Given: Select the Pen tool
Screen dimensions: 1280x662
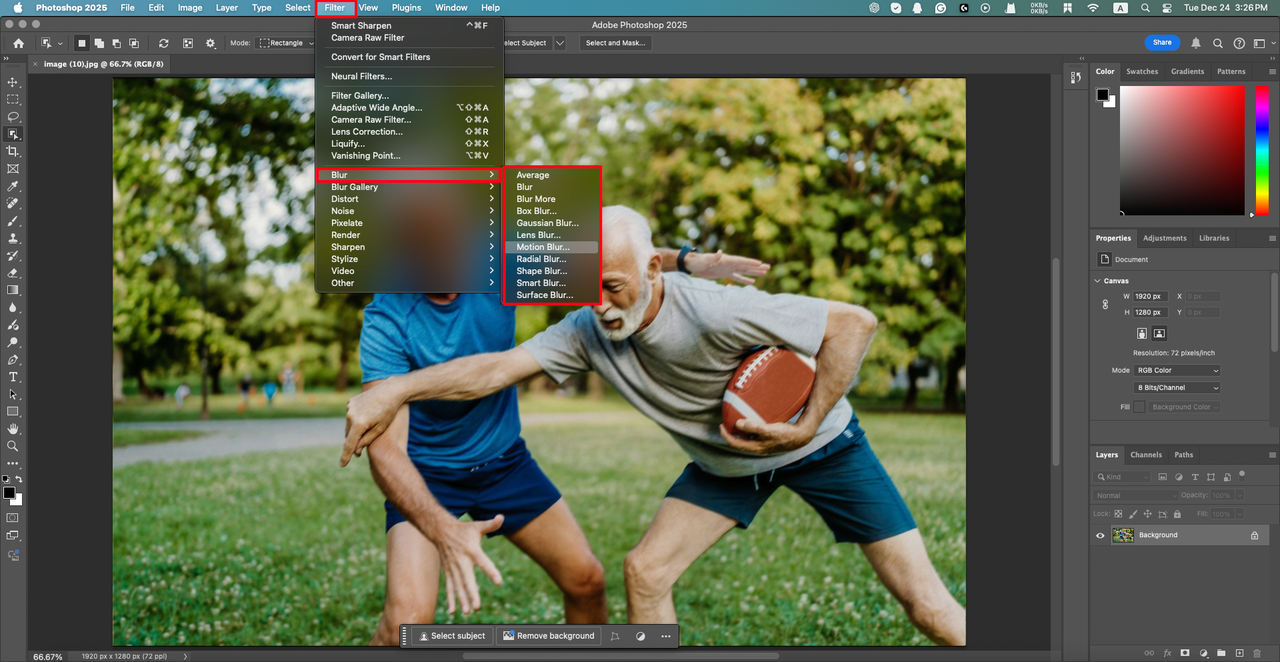Looking at the screenshot, I should point(13,359).
